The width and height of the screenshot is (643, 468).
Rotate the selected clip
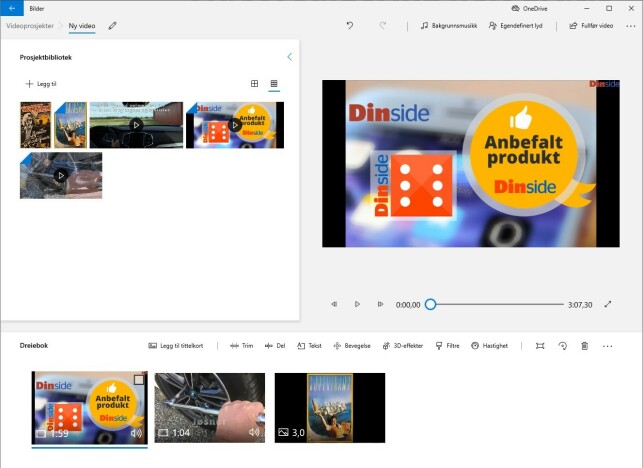tap(563, 346)
